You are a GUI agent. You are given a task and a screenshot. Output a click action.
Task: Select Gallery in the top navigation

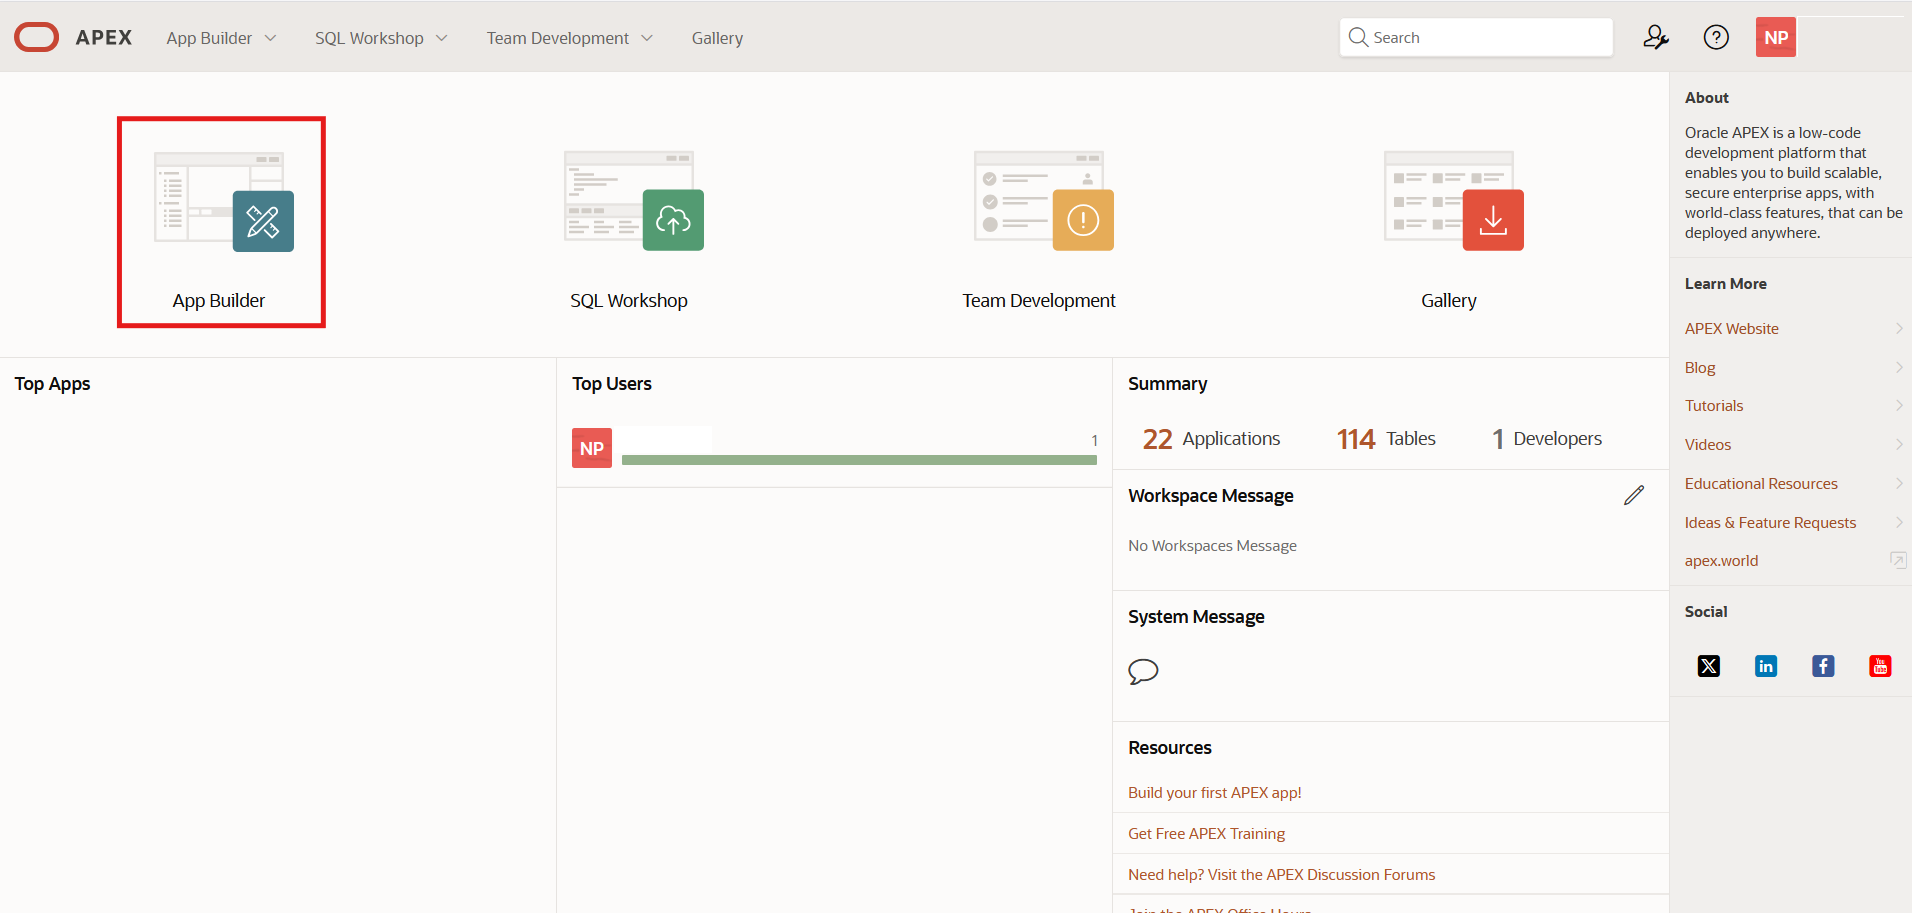[x=717, y=37]
